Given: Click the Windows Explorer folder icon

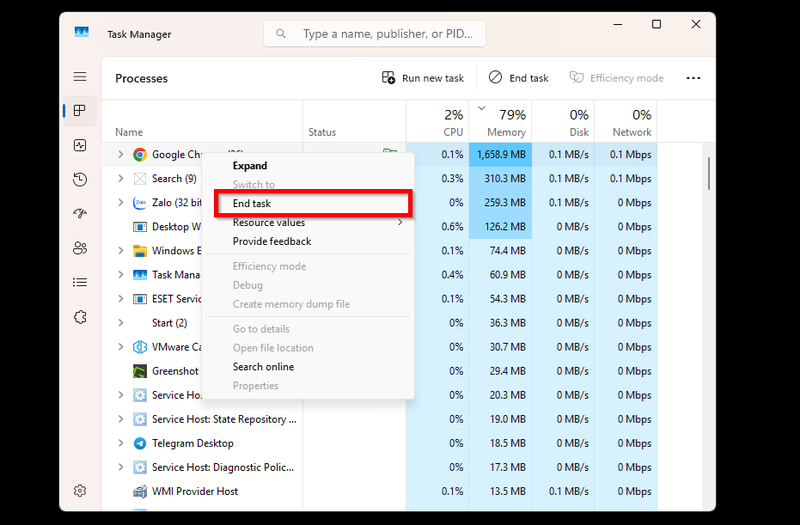Looking at the screenshot, I should (139, 251).
